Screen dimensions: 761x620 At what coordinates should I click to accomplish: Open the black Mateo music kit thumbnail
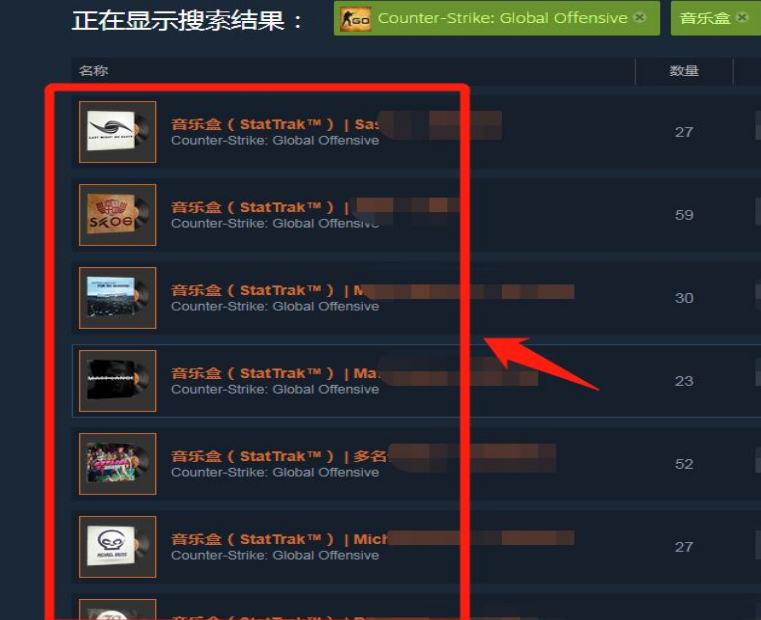(x=117, y=381)
